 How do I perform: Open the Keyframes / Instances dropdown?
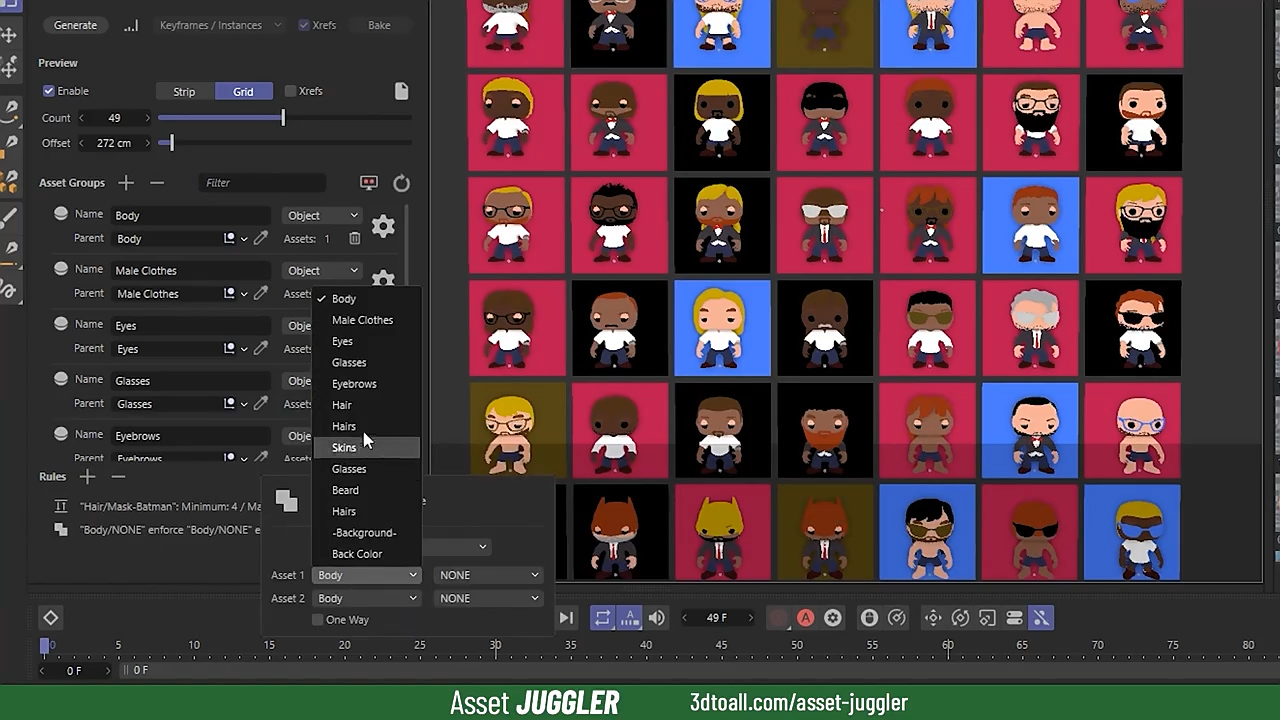pyautogui.click(x=220, y=25)
